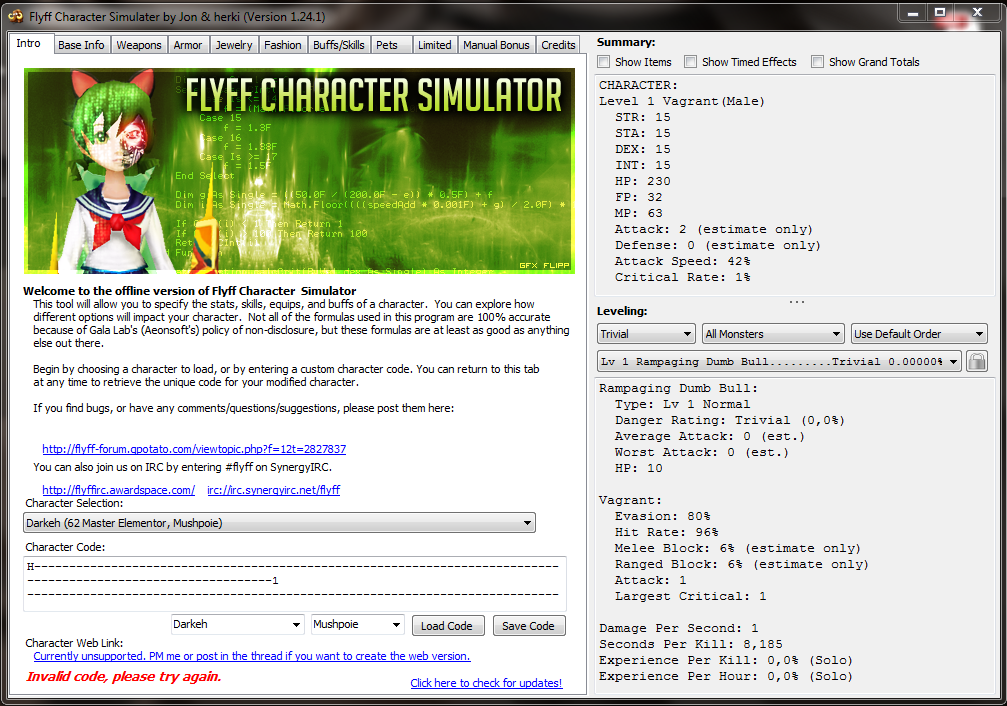This screenshot has width=1007, height=706.
Task: Click the Invalid code error message
Action: point(123,676)
